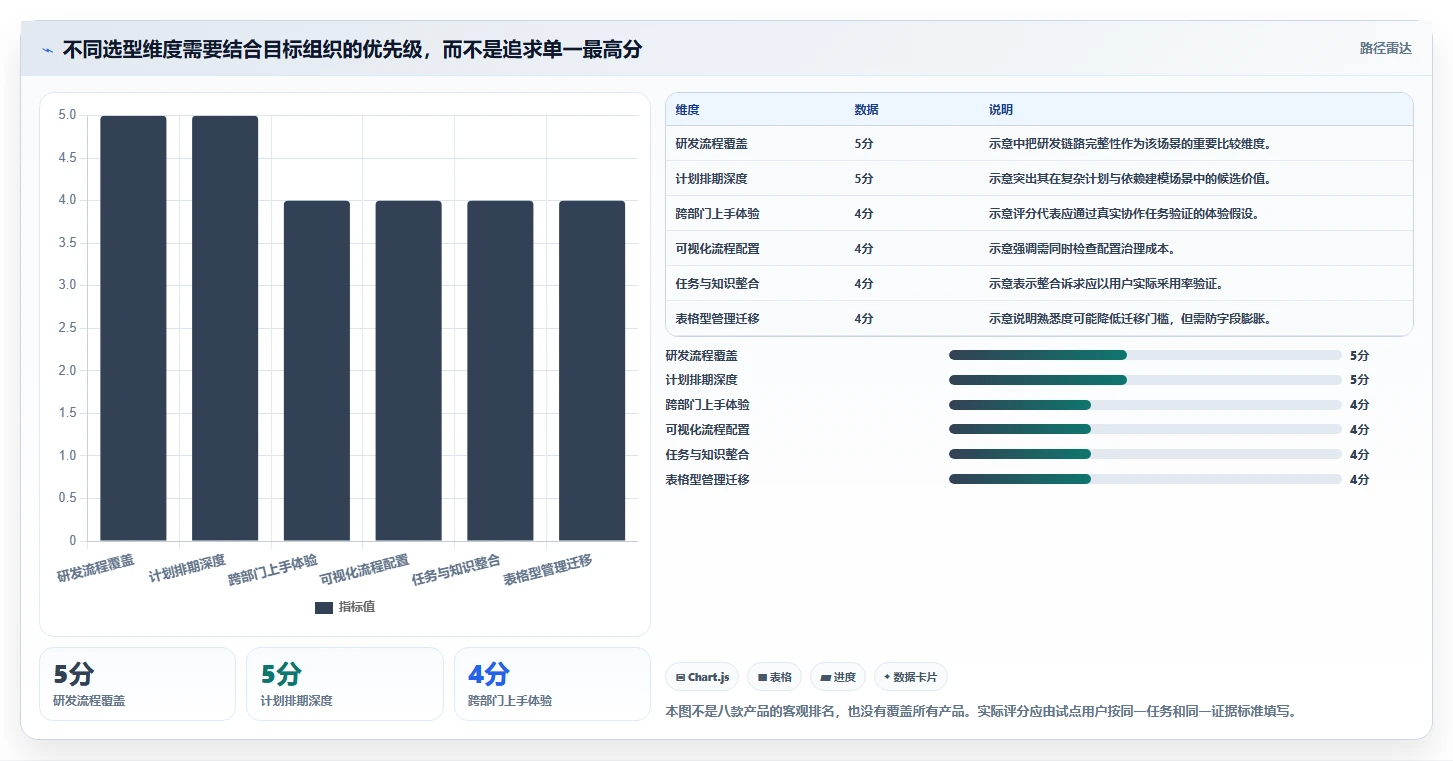Click the 5分 data card labeled 研发流程覆盖

pos(138,684)
